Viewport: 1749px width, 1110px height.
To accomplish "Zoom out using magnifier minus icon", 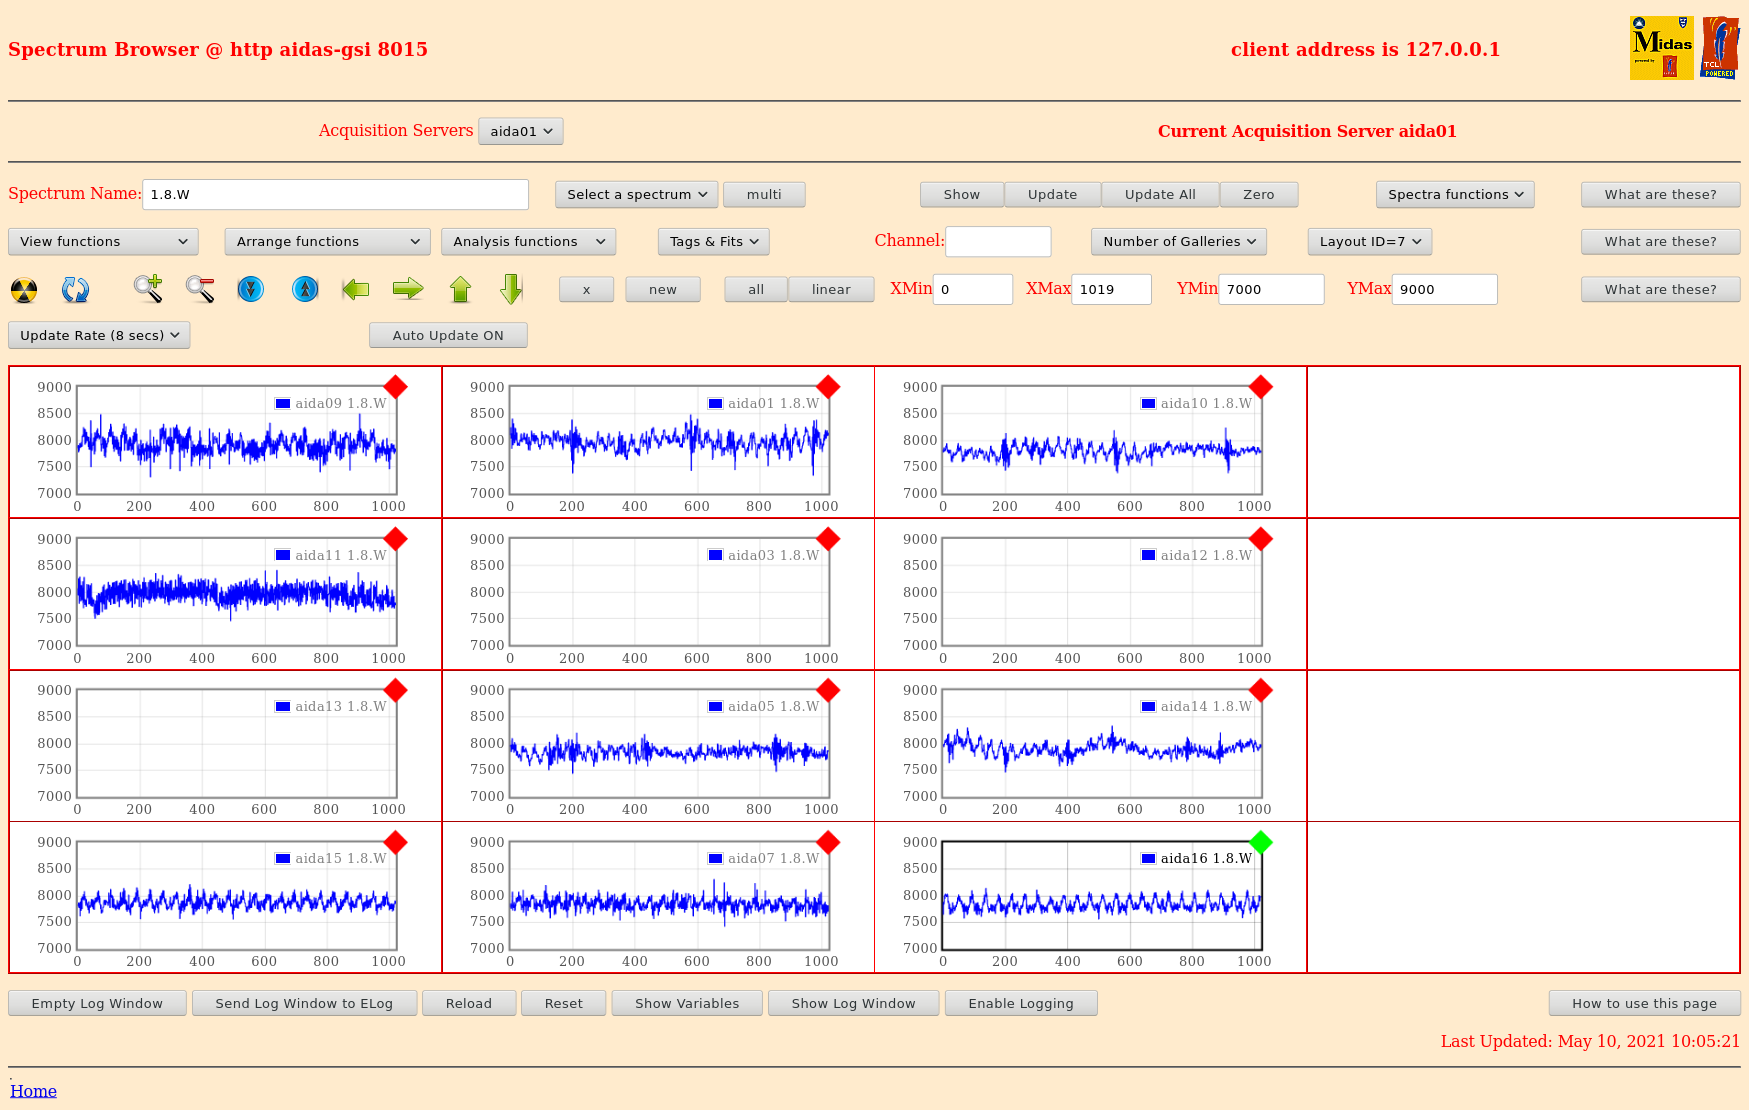I will pos(200,289).
